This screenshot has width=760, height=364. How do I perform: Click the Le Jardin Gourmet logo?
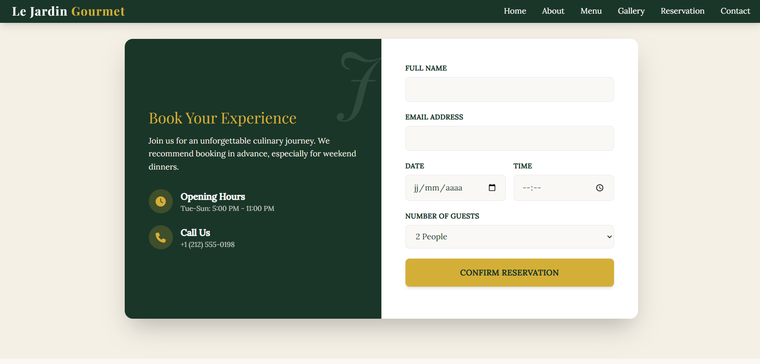point(68,11)
